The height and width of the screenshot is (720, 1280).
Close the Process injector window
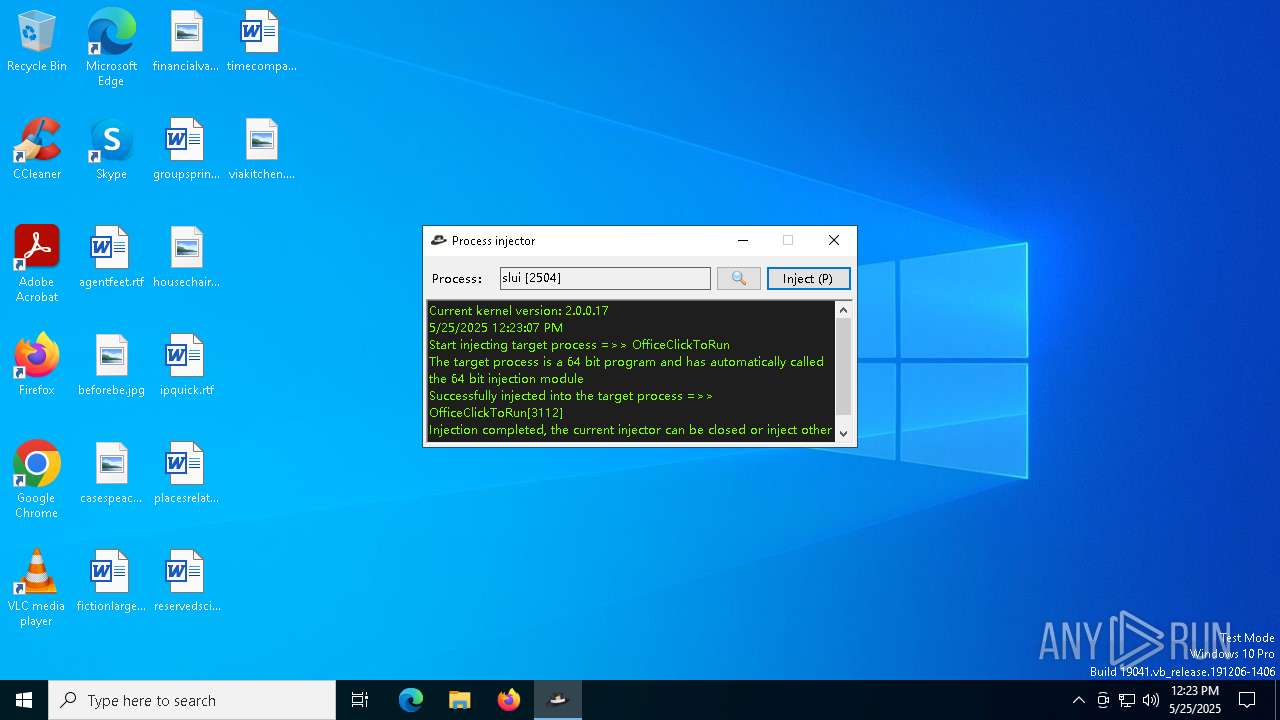point(833,240)
